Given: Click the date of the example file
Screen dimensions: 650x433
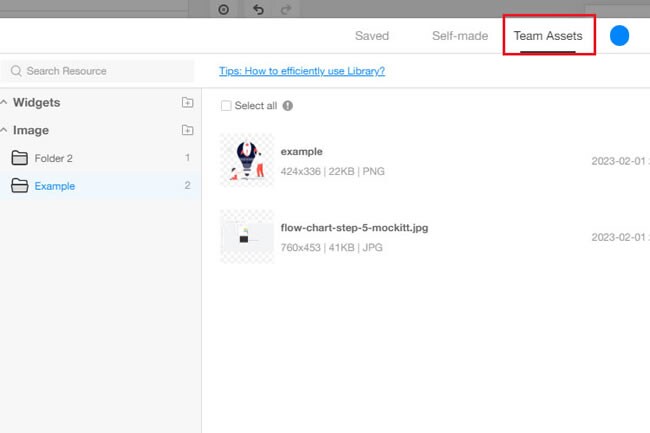Looking at the screenshot, I should [620, 161].
